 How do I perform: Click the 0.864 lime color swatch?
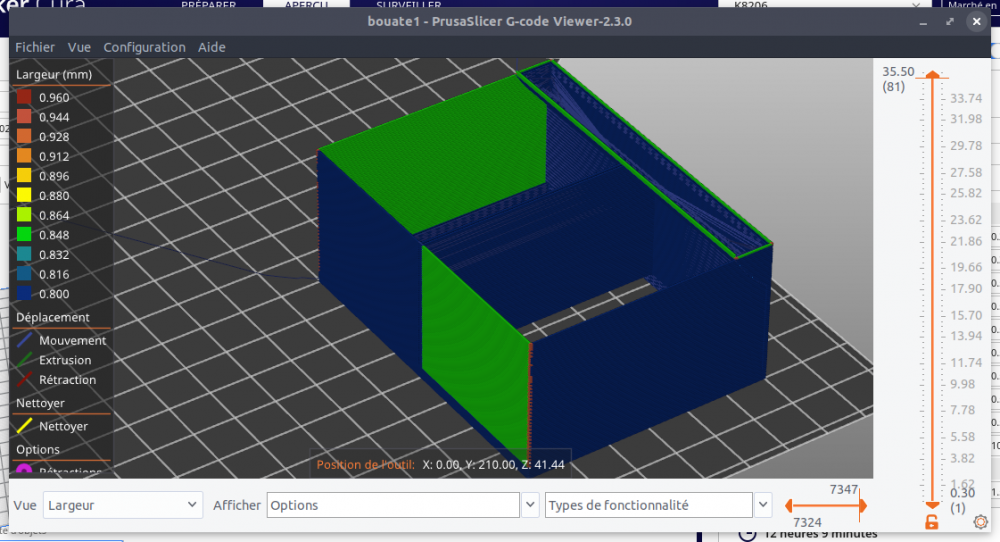coord(24,215)
